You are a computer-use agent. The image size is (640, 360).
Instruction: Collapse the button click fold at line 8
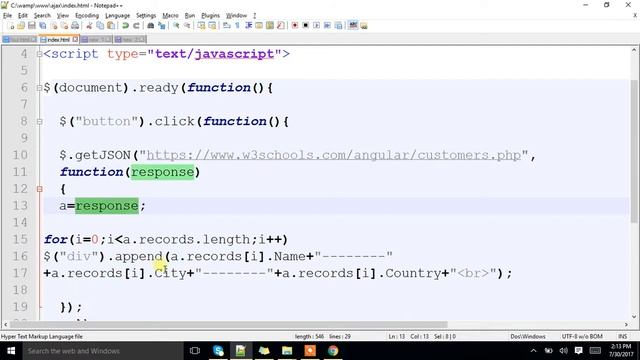40,122
